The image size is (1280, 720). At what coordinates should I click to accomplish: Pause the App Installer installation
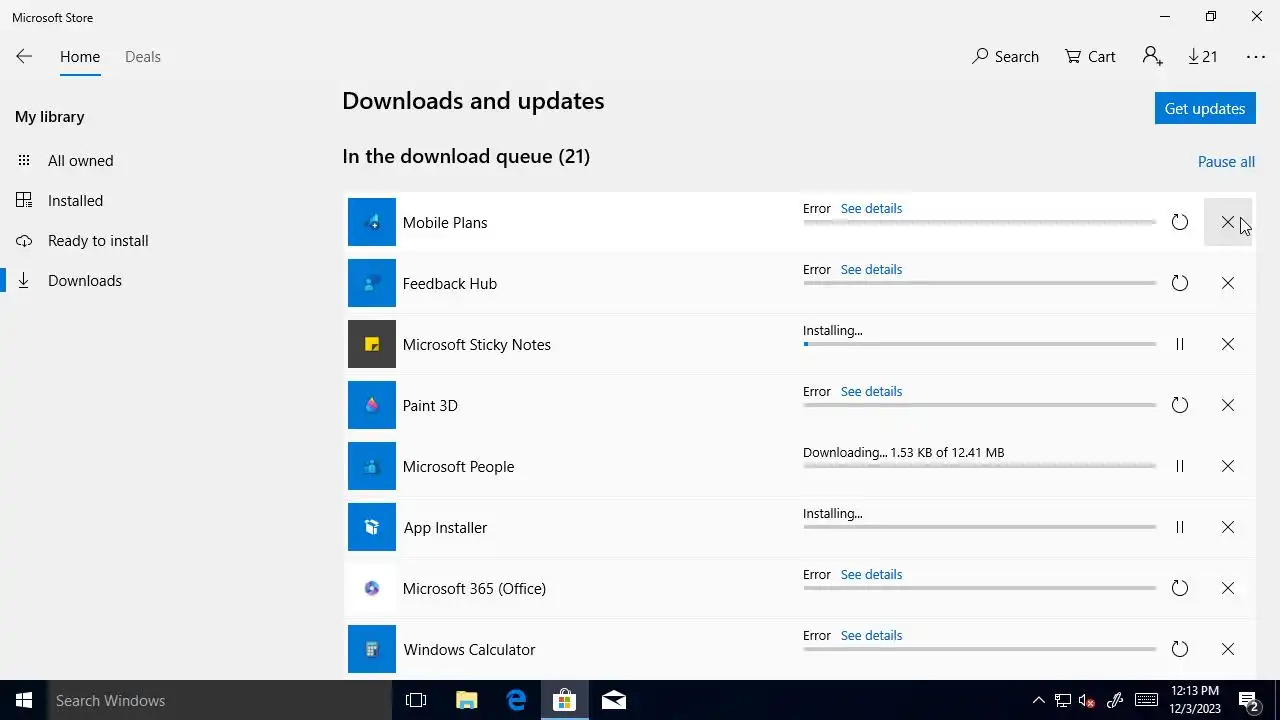[x=1180, y=527]
